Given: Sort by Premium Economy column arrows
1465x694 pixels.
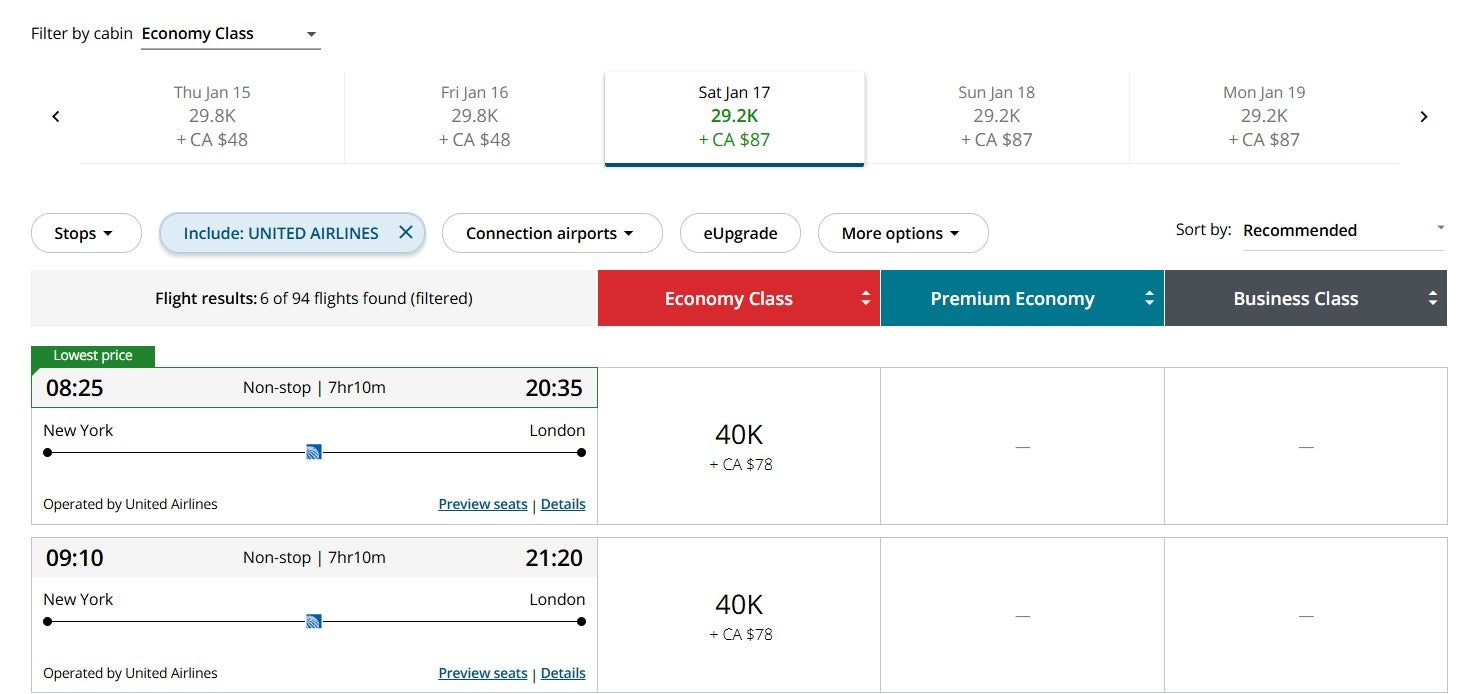Looking at the screenshot, I should (x=1149, y=298).
